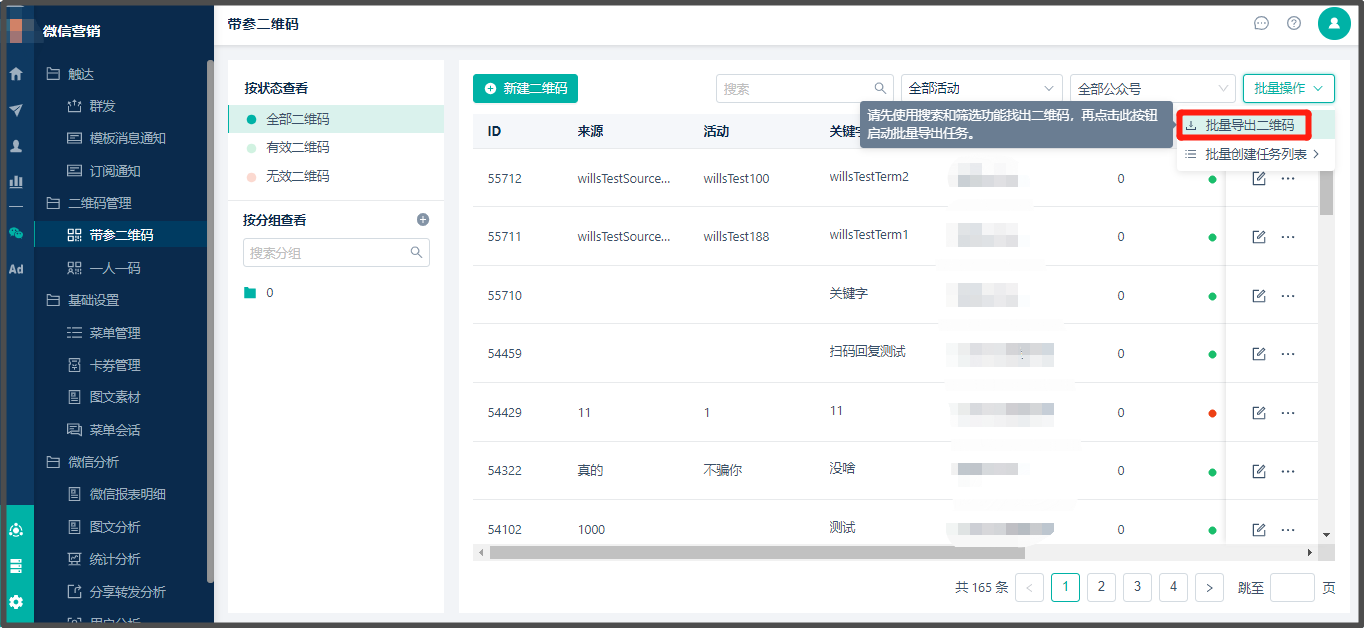Open the Ad icon in left rail
Image resolution: width=1364 pixels, height=628 pixels.
click(x=16, y=269)
